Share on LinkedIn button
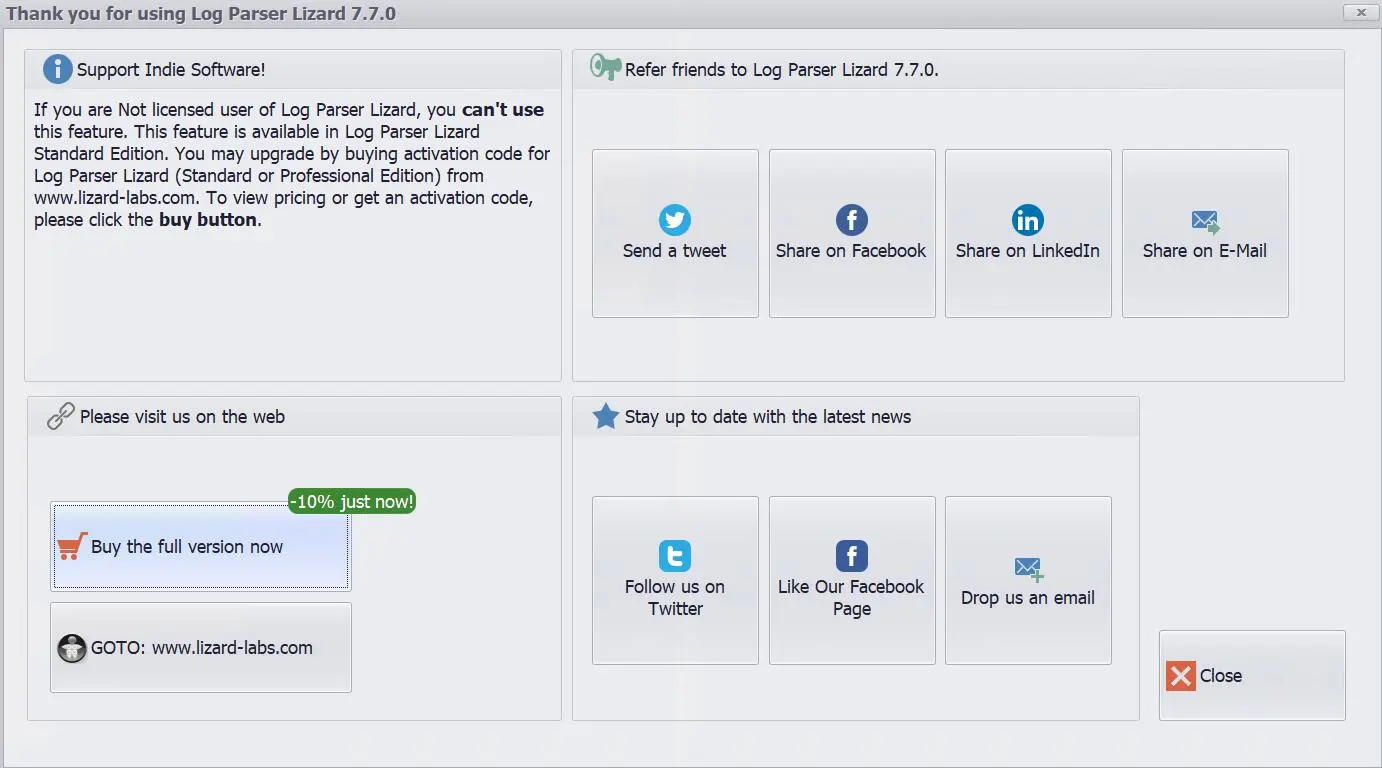Viewport: 1382px width, 768px height. click(1028, 234)
